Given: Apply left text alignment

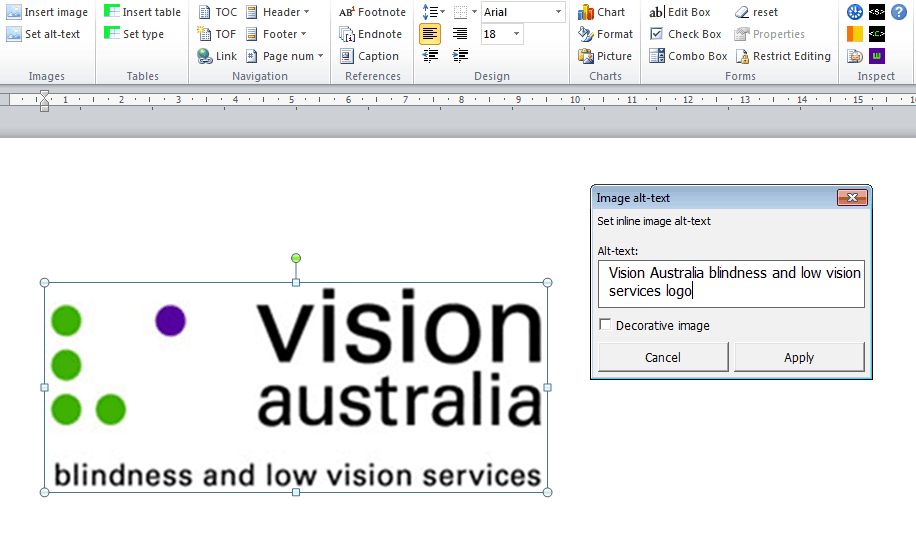Looking at the screenshot, I should tap(430, 34).
